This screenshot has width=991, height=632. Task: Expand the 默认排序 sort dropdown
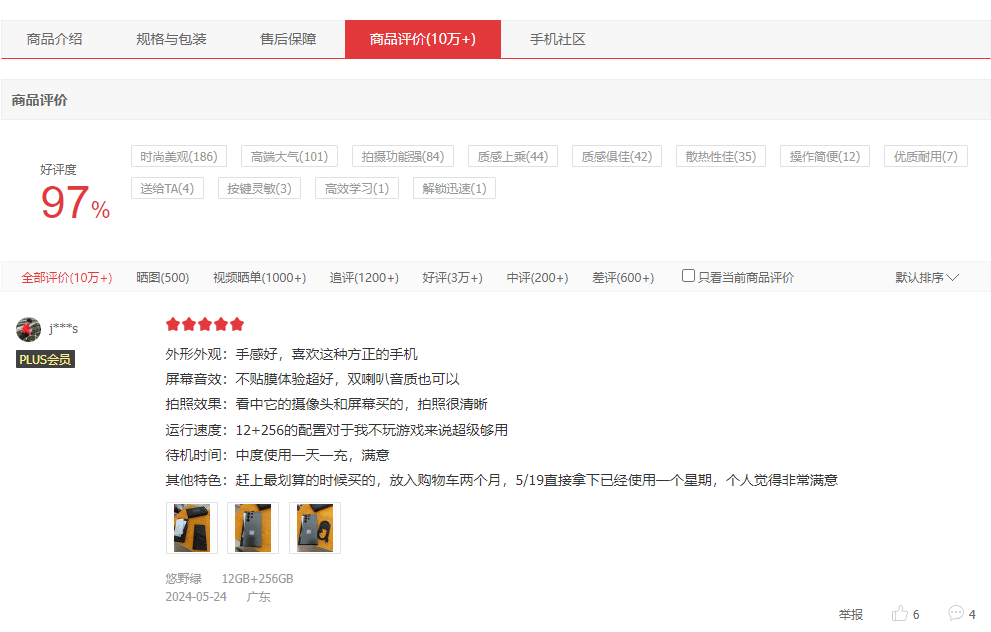[x=927, y=277]
